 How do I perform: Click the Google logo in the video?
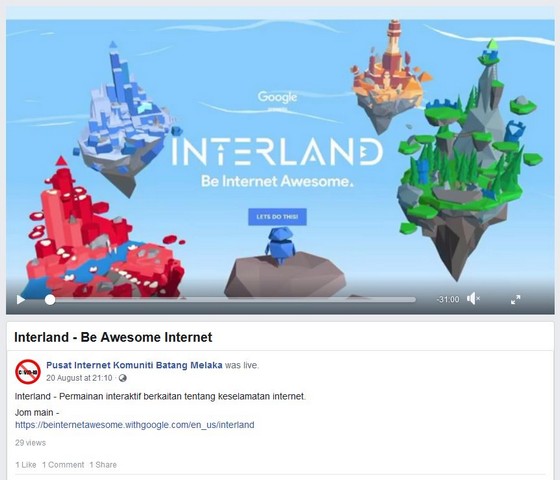pyautogui.click(x=277, y=97)
